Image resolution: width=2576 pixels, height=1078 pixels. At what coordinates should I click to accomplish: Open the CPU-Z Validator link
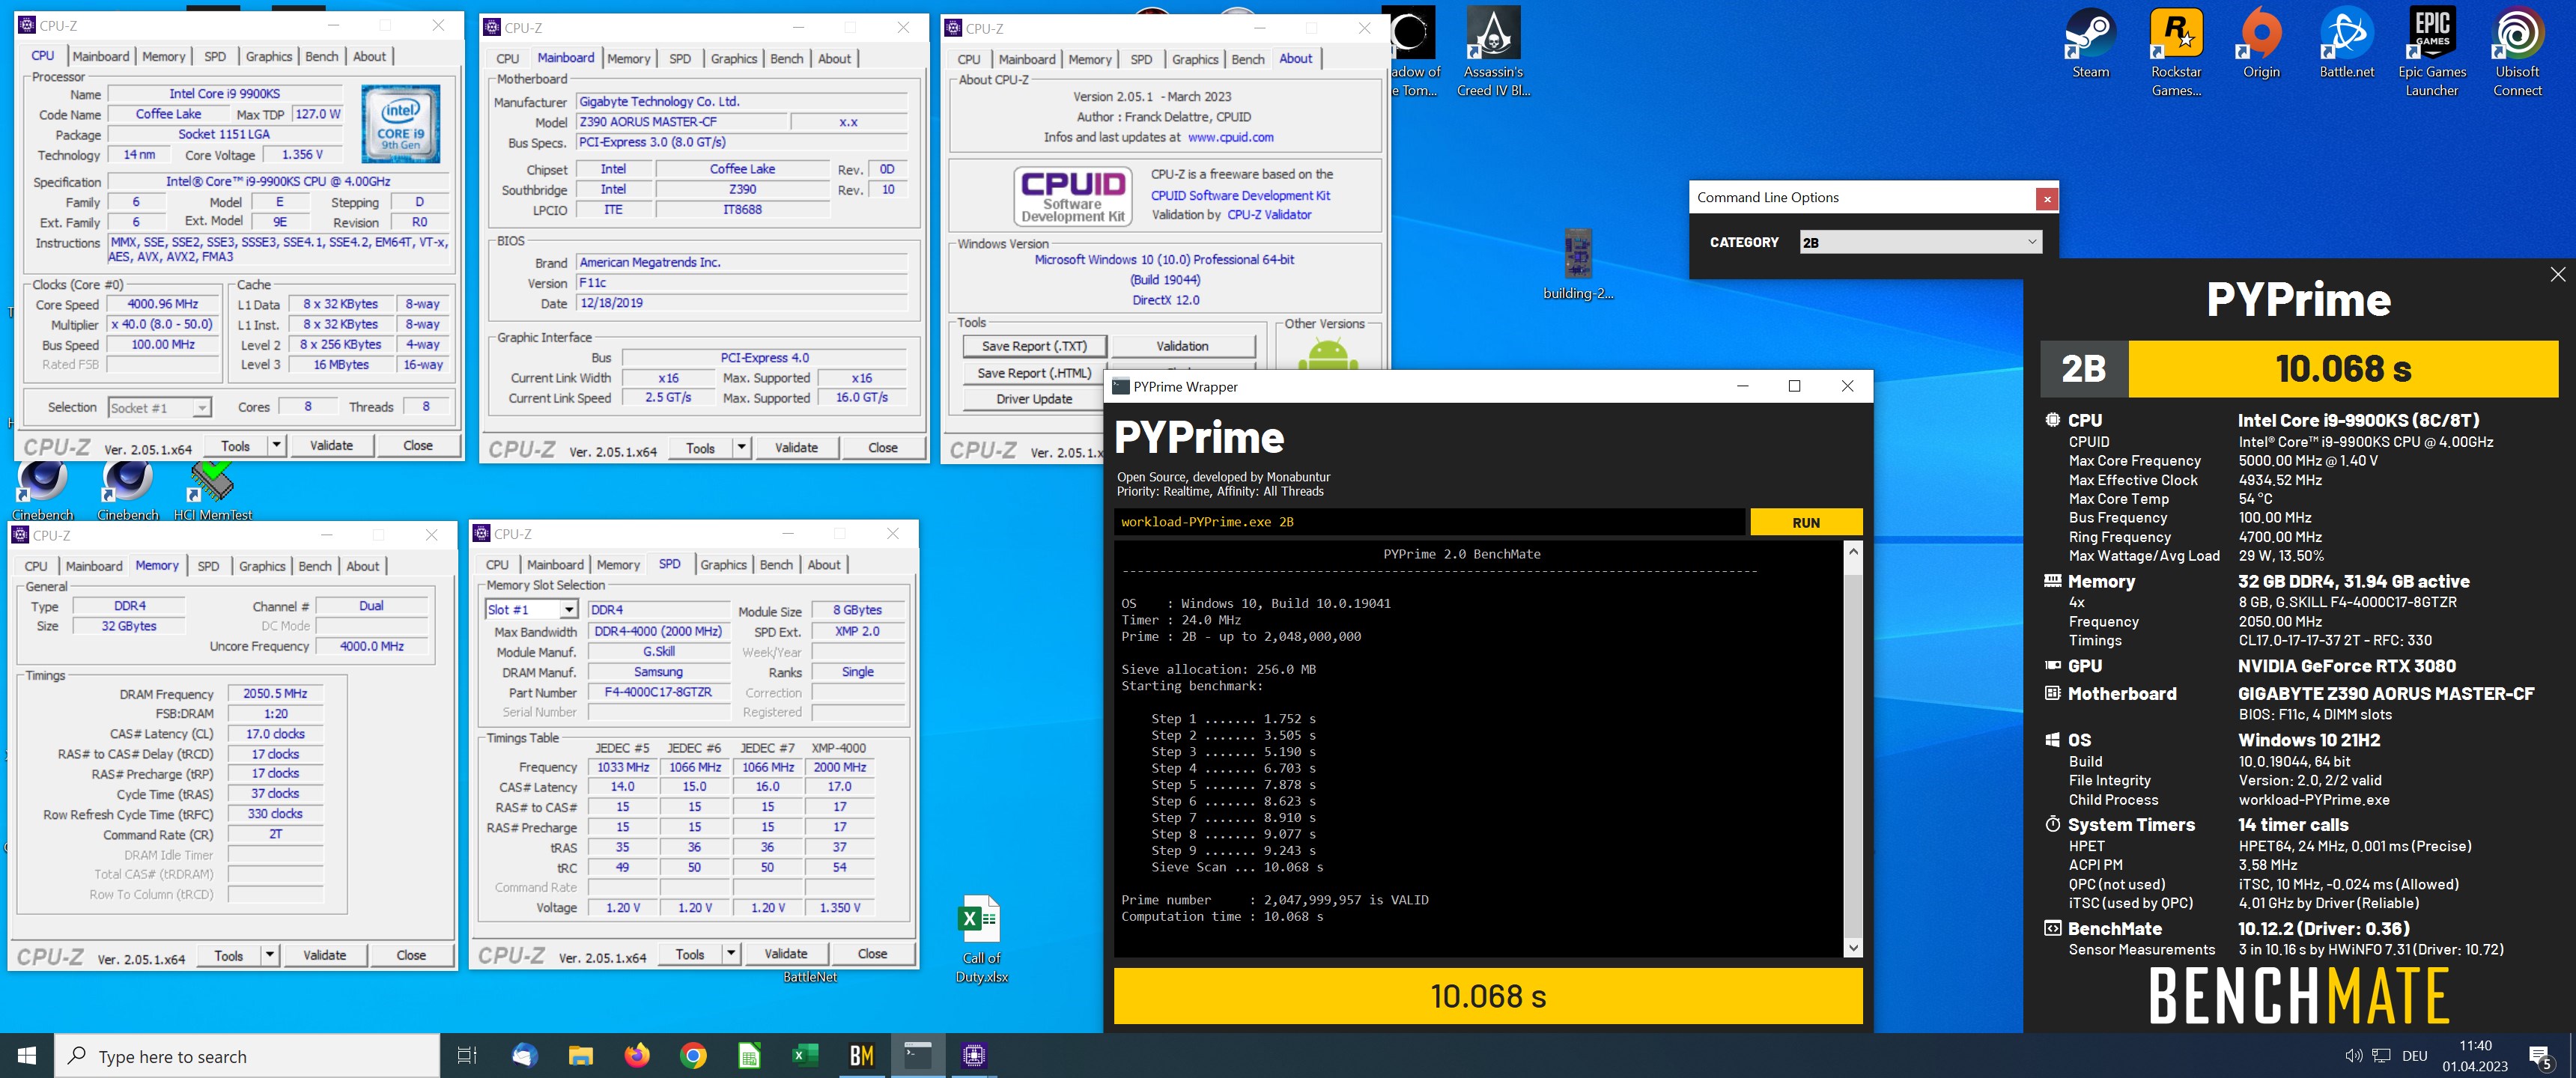[1269, 215]
